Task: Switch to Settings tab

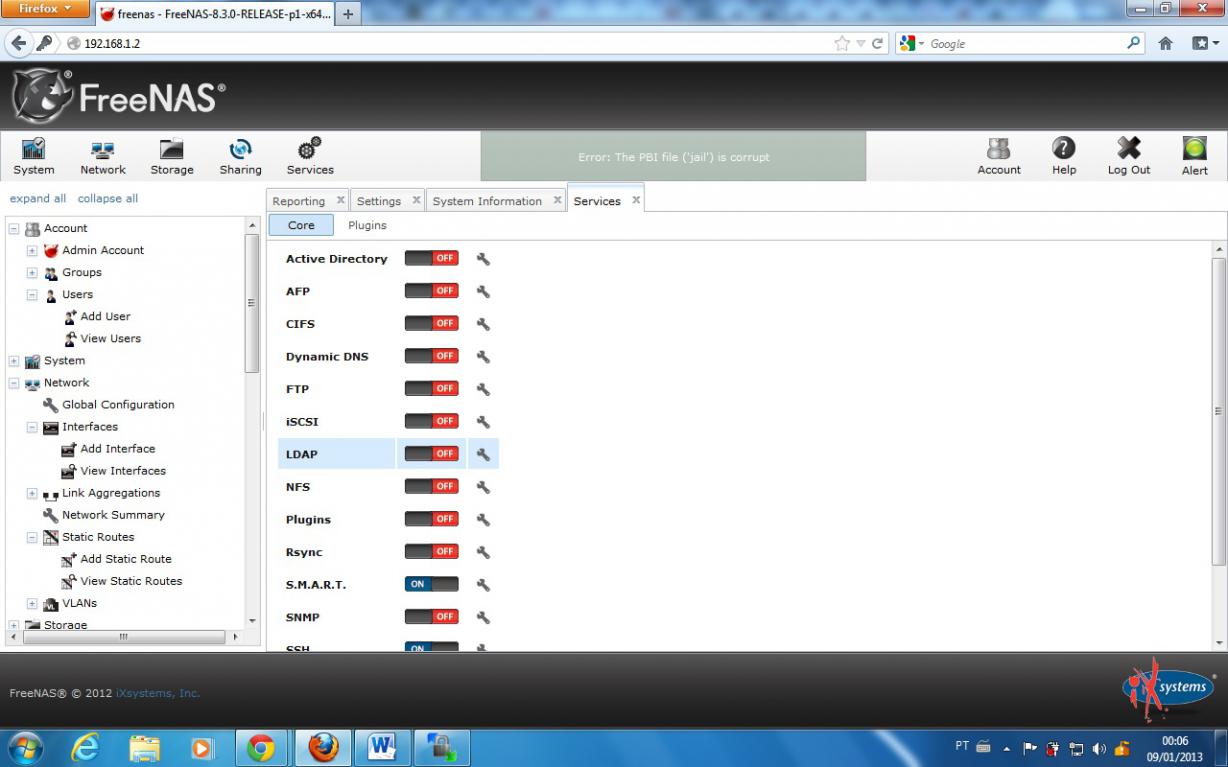Action: click(x=379, y=201)
